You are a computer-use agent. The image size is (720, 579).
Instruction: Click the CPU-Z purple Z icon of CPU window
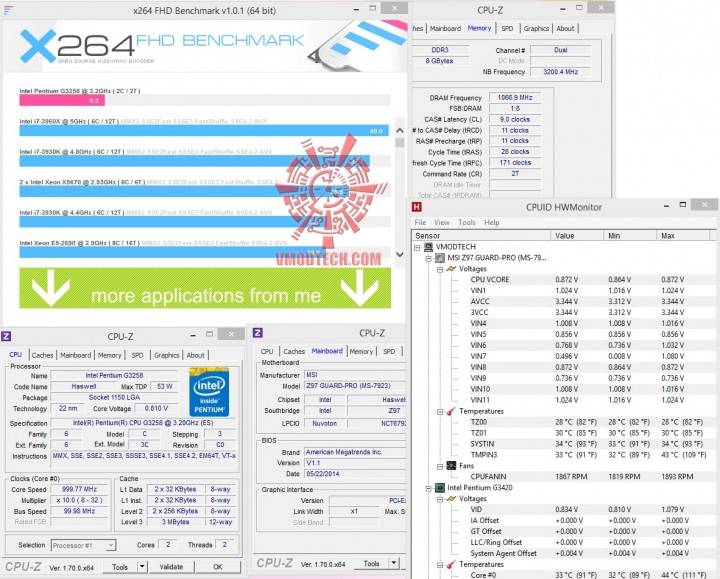pyautogui.click(x=6, y=336)
